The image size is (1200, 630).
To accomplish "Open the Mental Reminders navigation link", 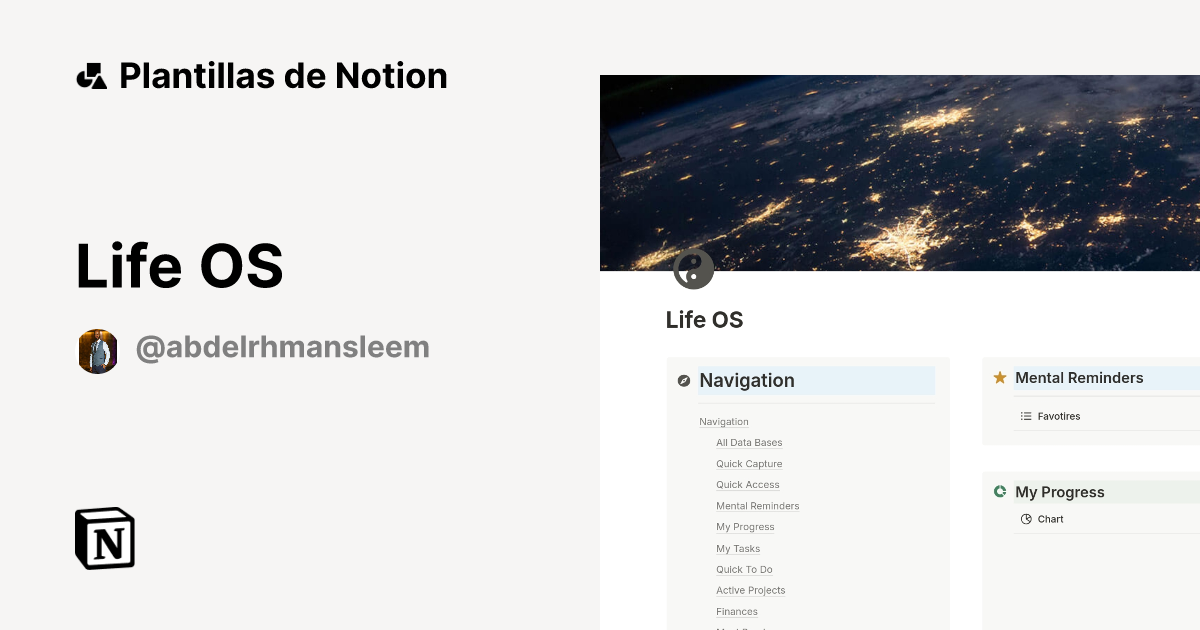I will tap(757, 505).
